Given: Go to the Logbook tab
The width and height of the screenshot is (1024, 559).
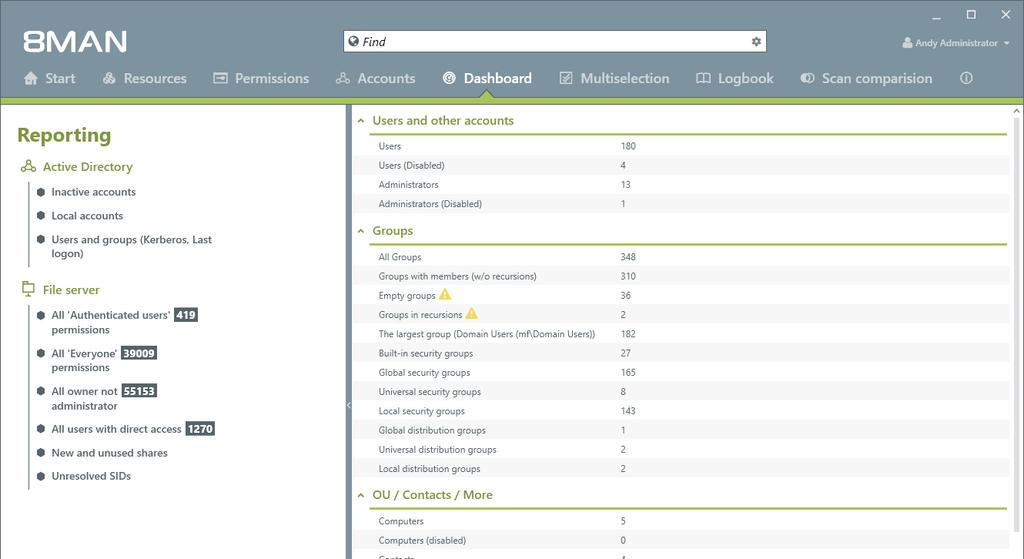Looking at the screenshot, I should (735, 78).
